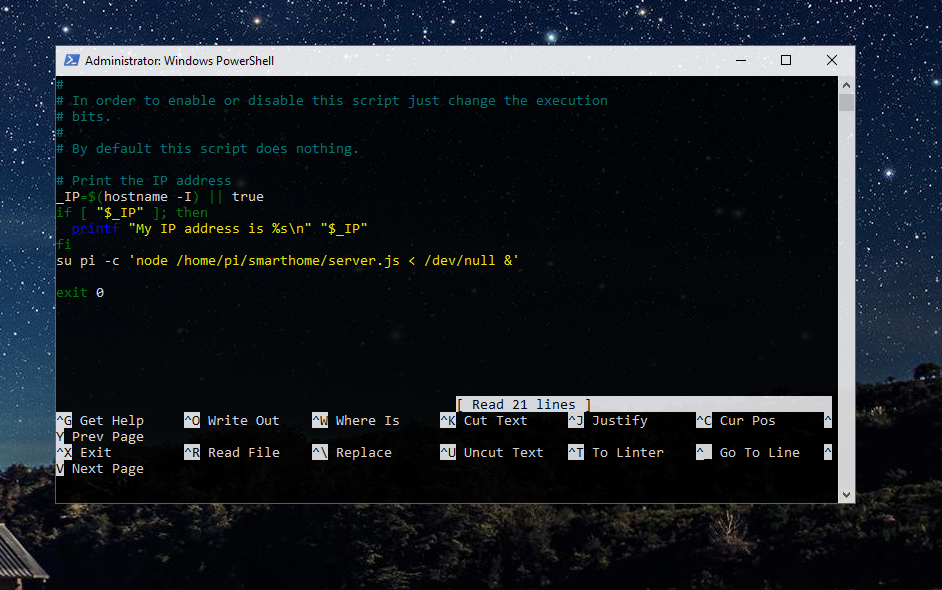Click the scrollbar up arrow

click(x=847, y=85)
